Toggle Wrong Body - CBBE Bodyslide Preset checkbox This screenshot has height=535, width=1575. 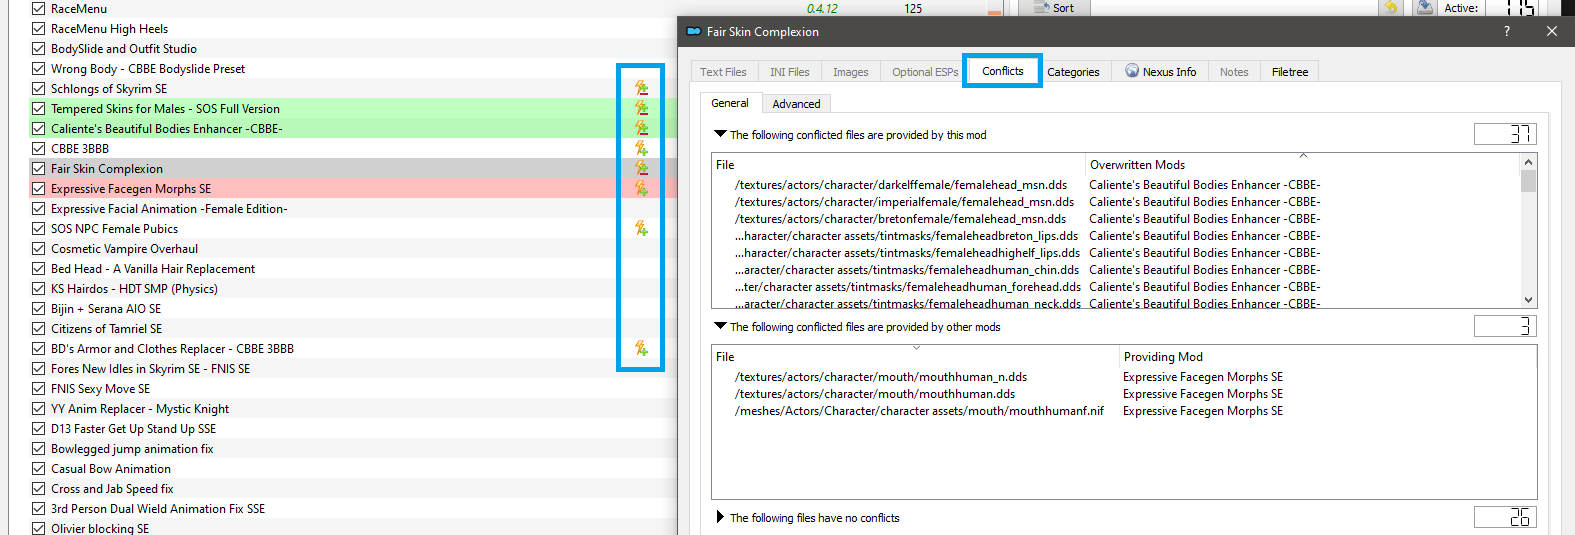tap(38, 68)
